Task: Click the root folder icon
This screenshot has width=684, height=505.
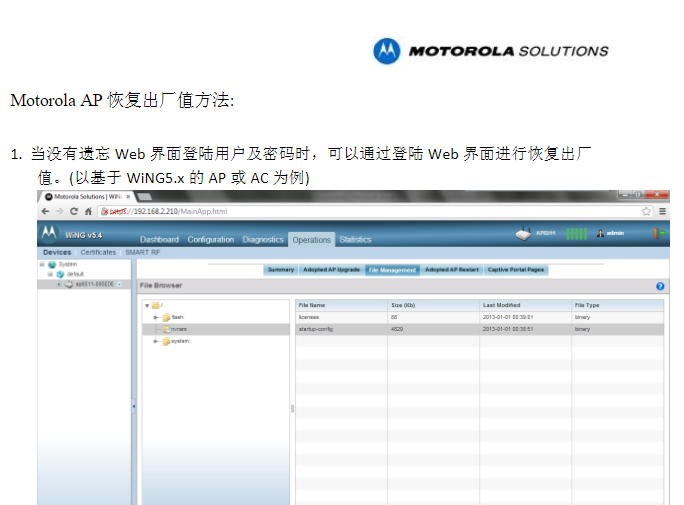Action: [x=155, y=305]
